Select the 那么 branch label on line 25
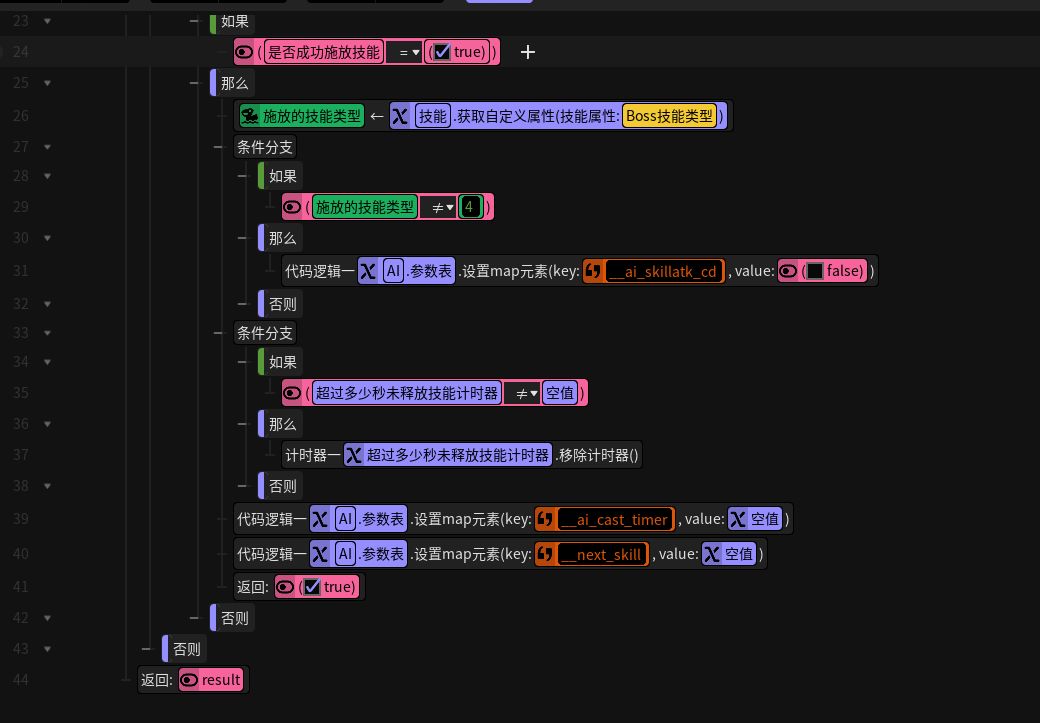 click(234, 84)
